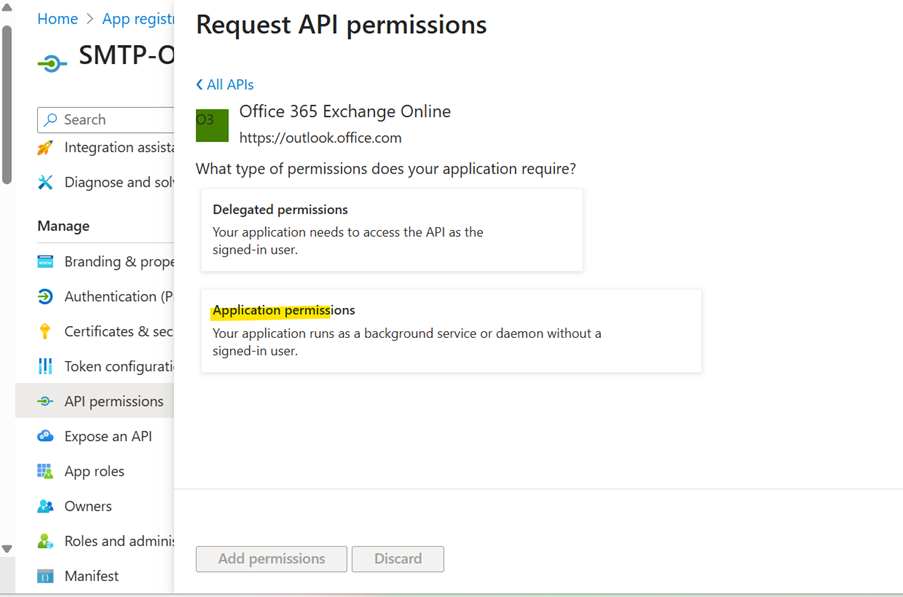Open Branding & properties page

tap(94, 261)
